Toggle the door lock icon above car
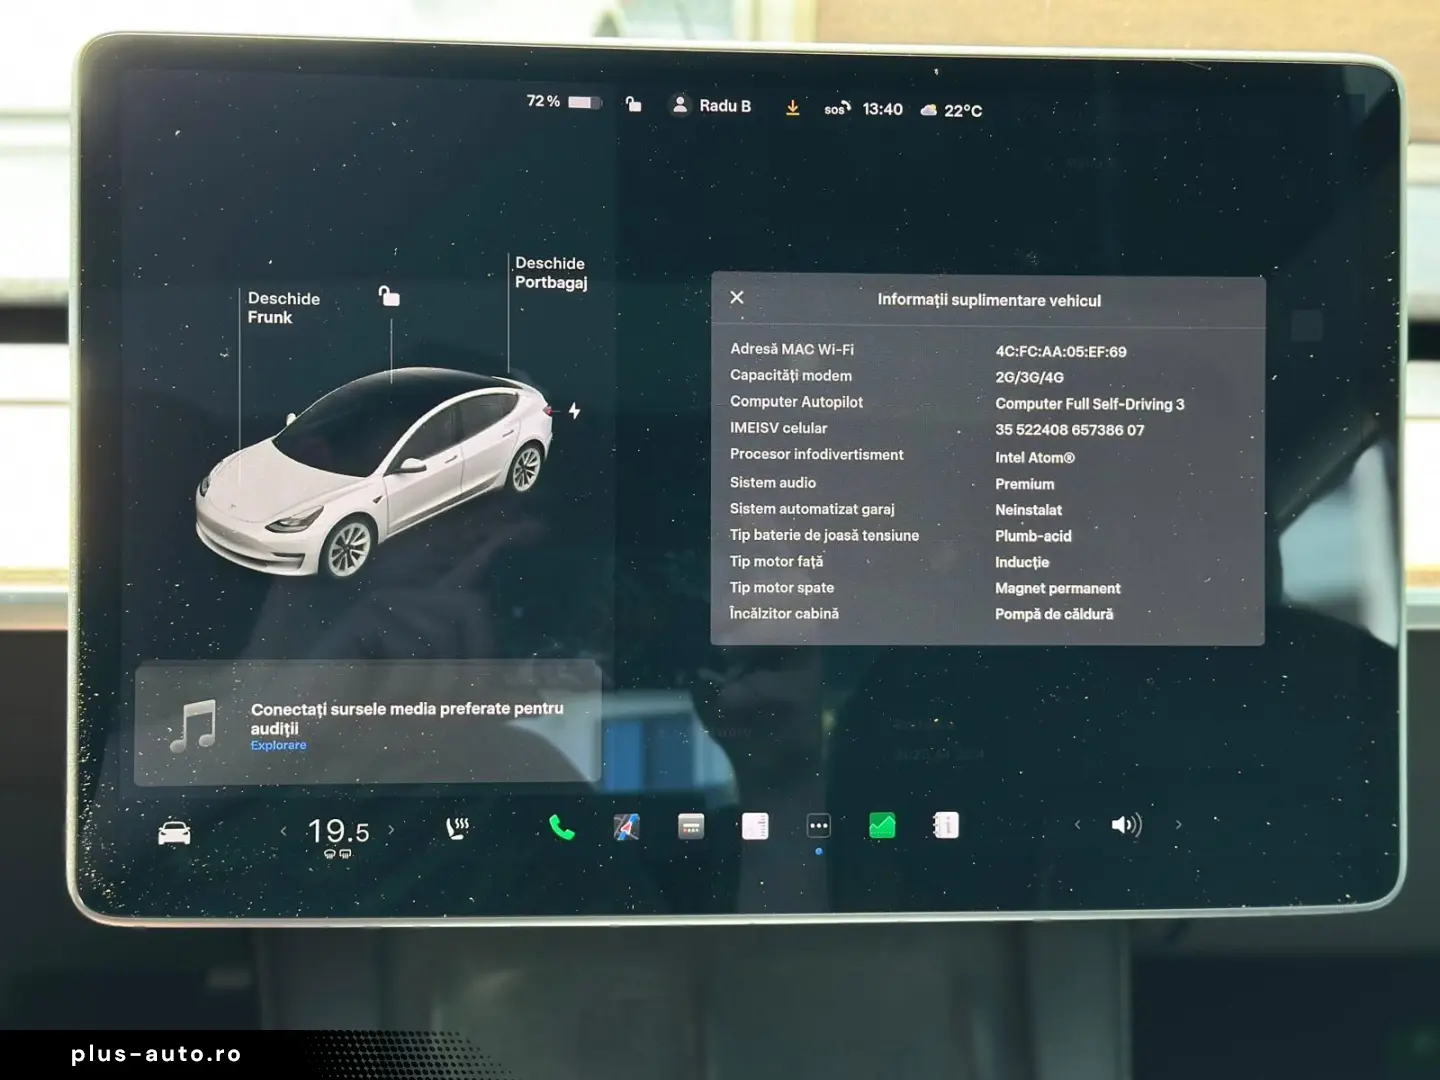 point(389,295)
